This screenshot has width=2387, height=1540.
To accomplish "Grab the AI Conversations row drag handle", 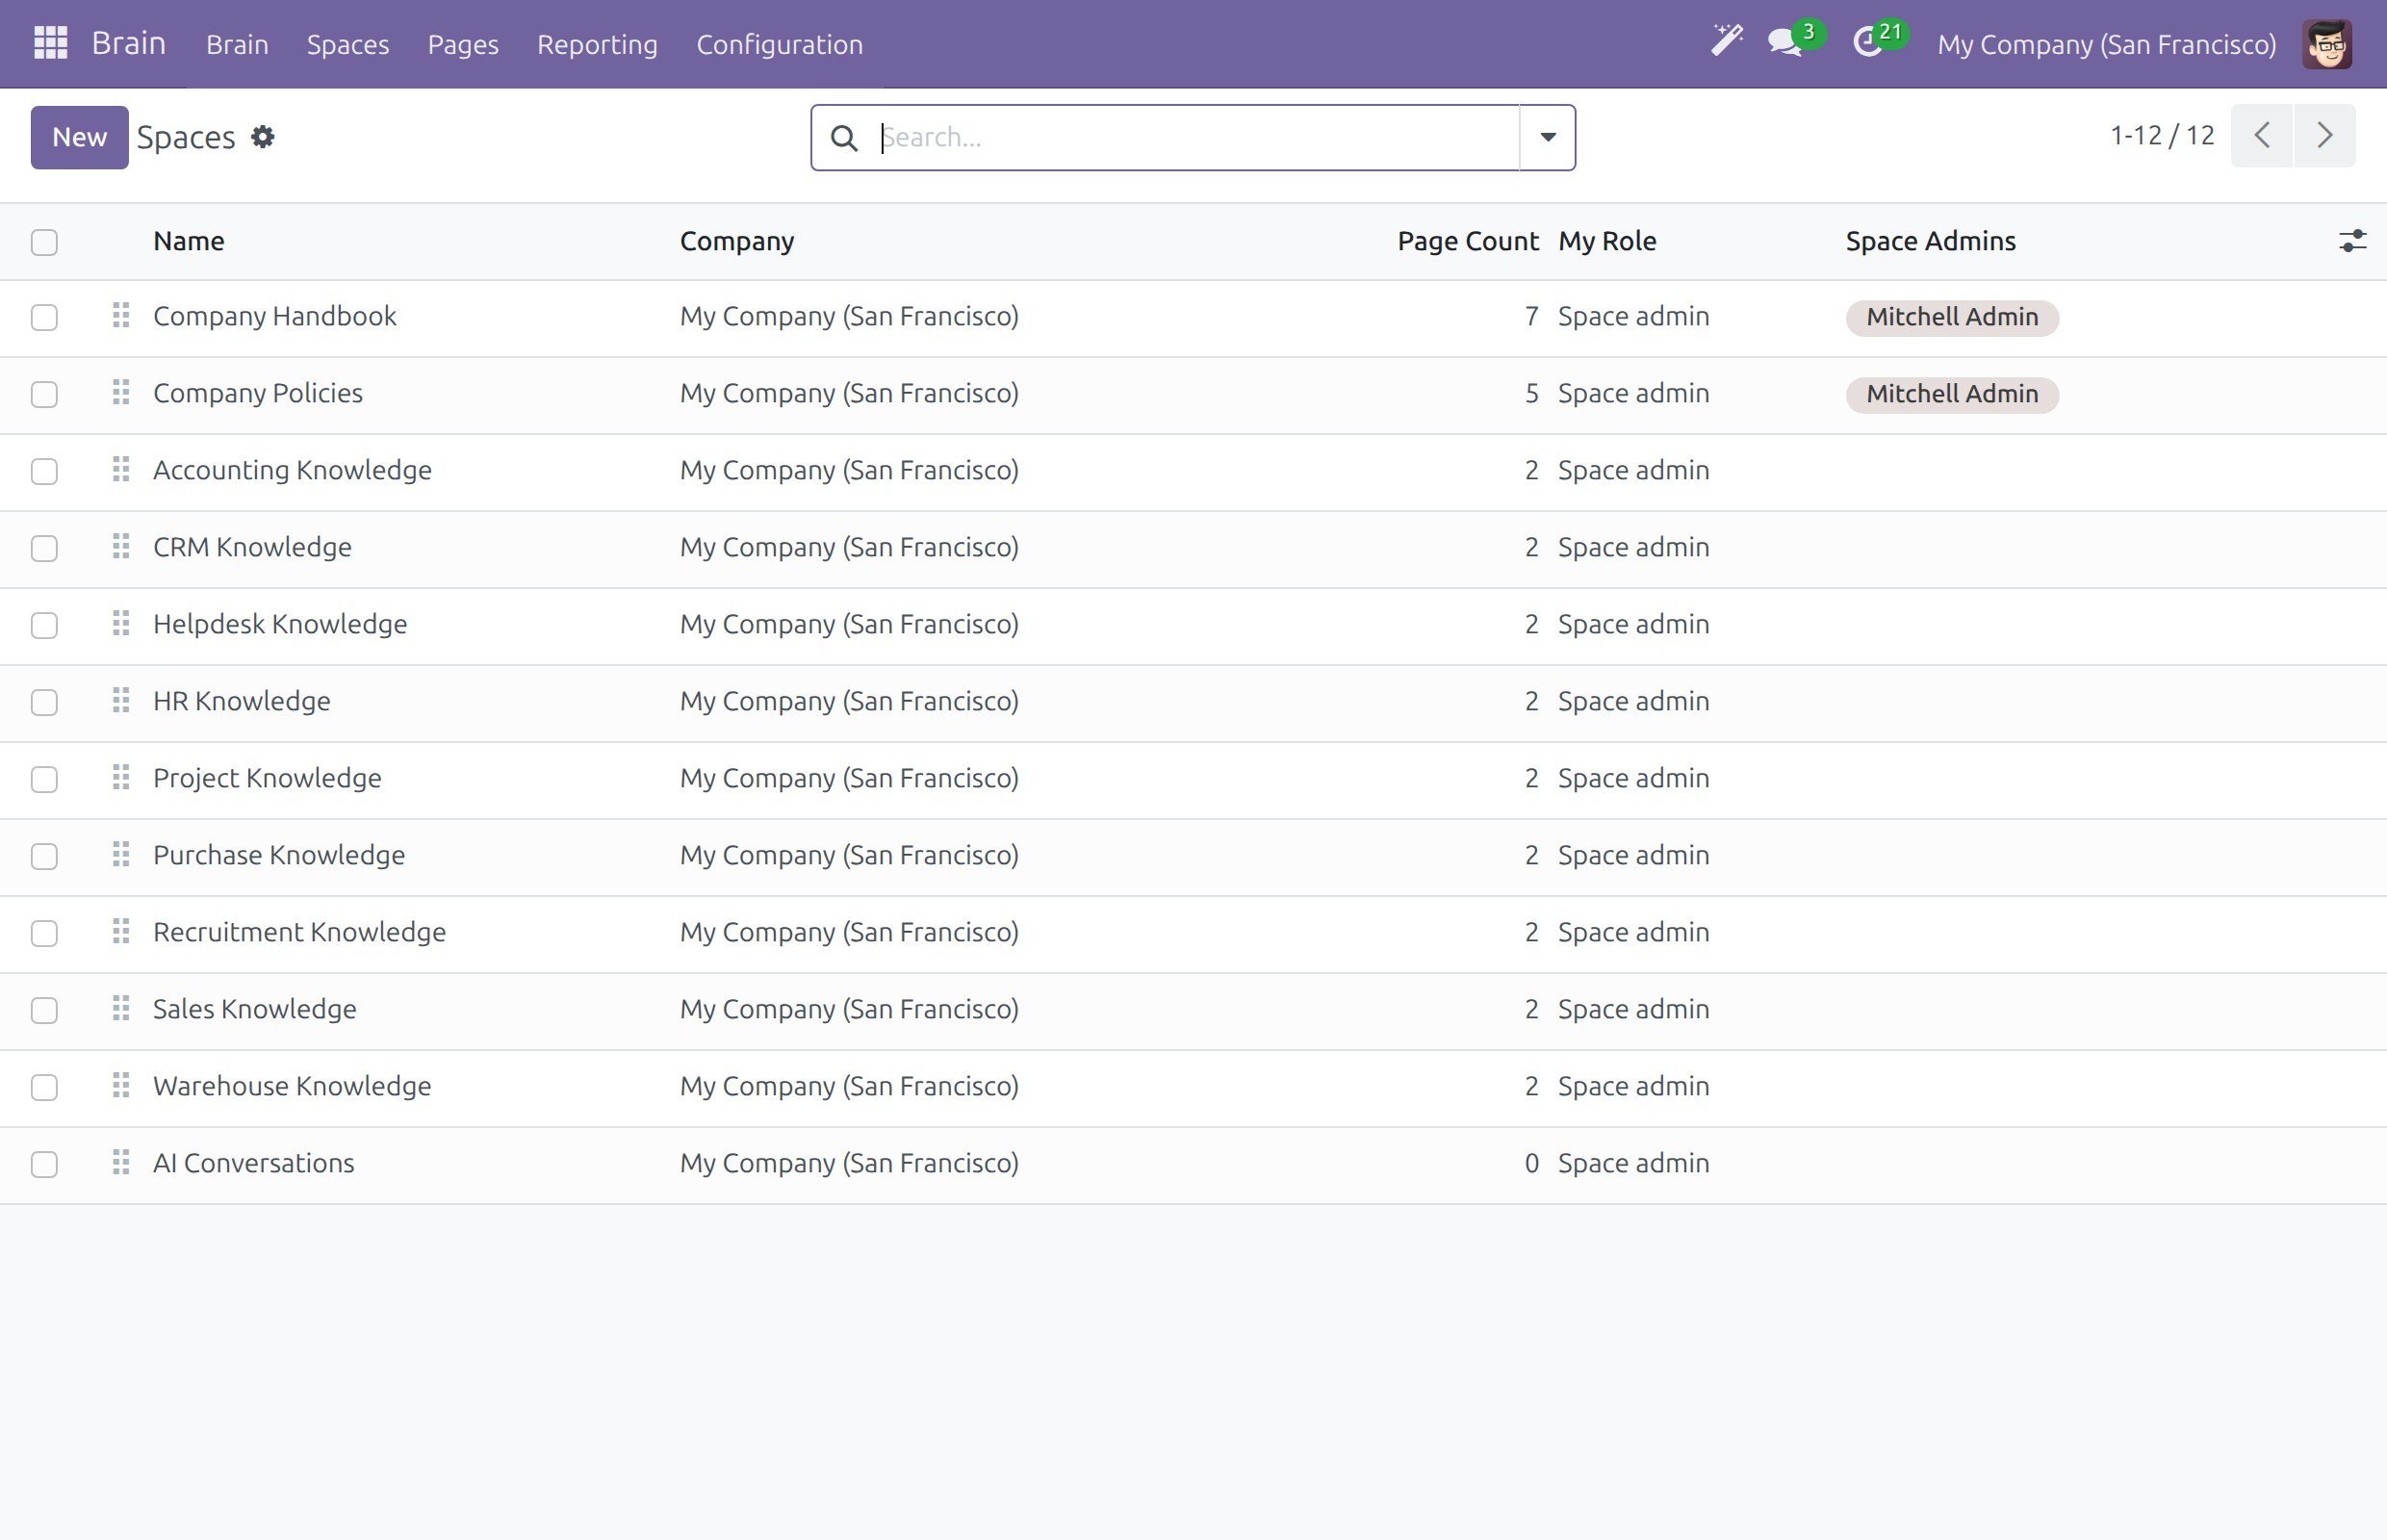I will [x=121, y=1163].
